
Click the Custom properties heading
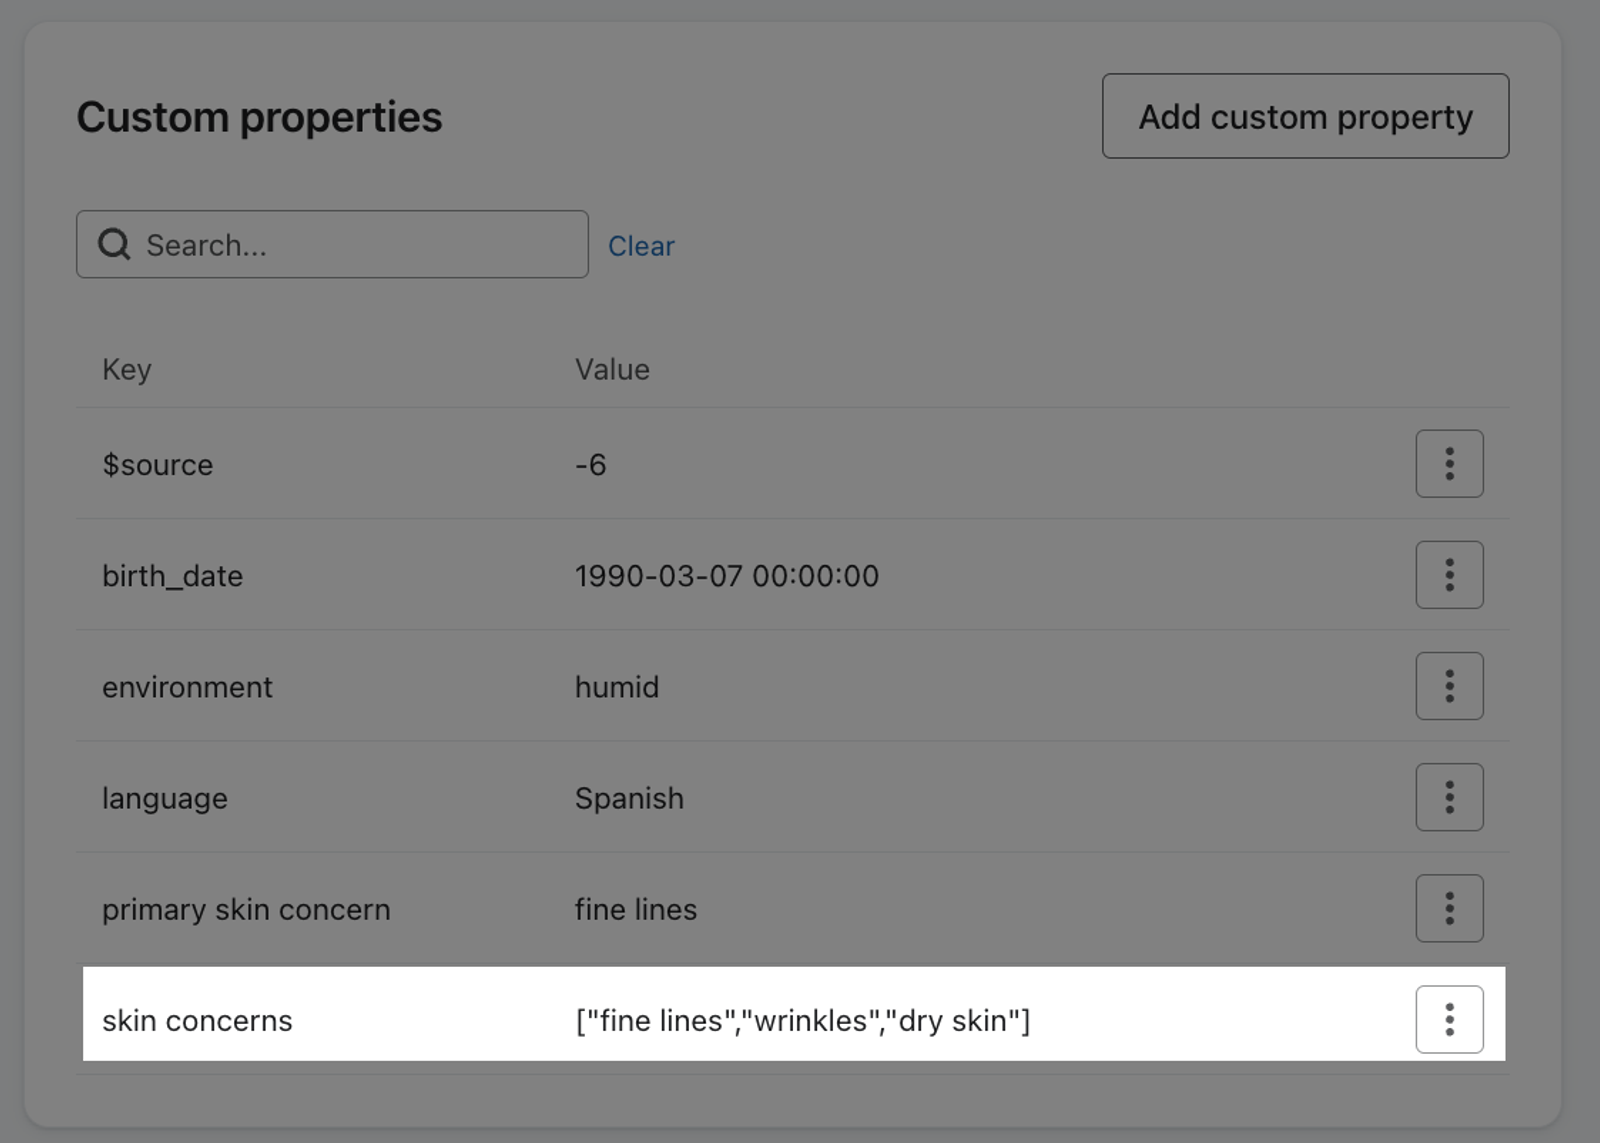click(259, 117)
